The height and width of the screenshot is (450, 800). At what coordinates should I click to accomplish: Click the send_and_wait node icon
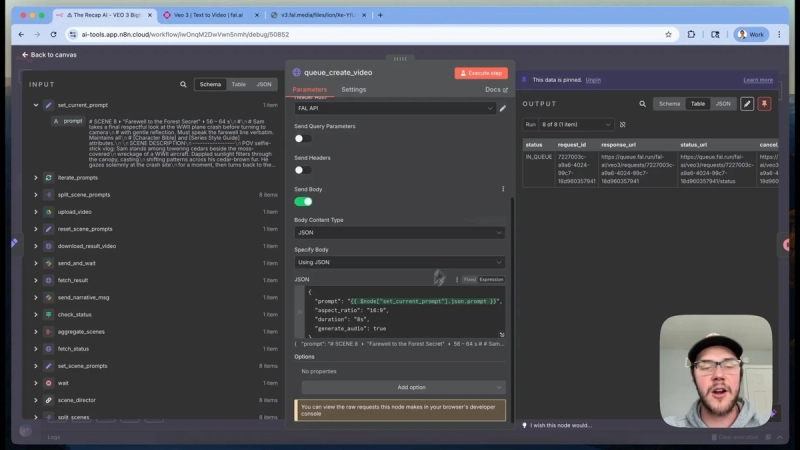pyautogui.click(x=48, y=263)
